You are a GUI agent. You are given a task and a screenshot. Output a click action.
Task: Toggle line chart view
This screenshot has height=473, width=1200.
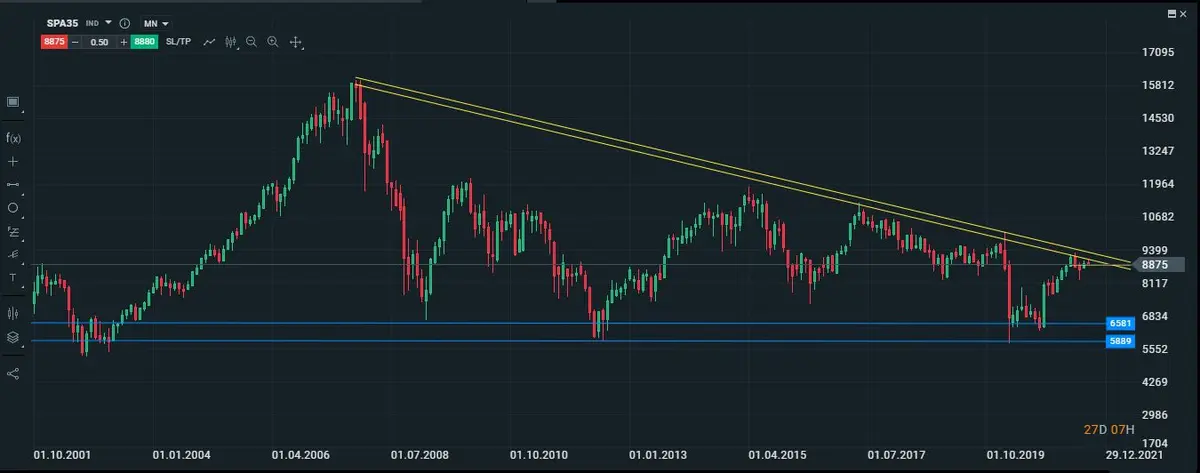click(x=209, y=42)
